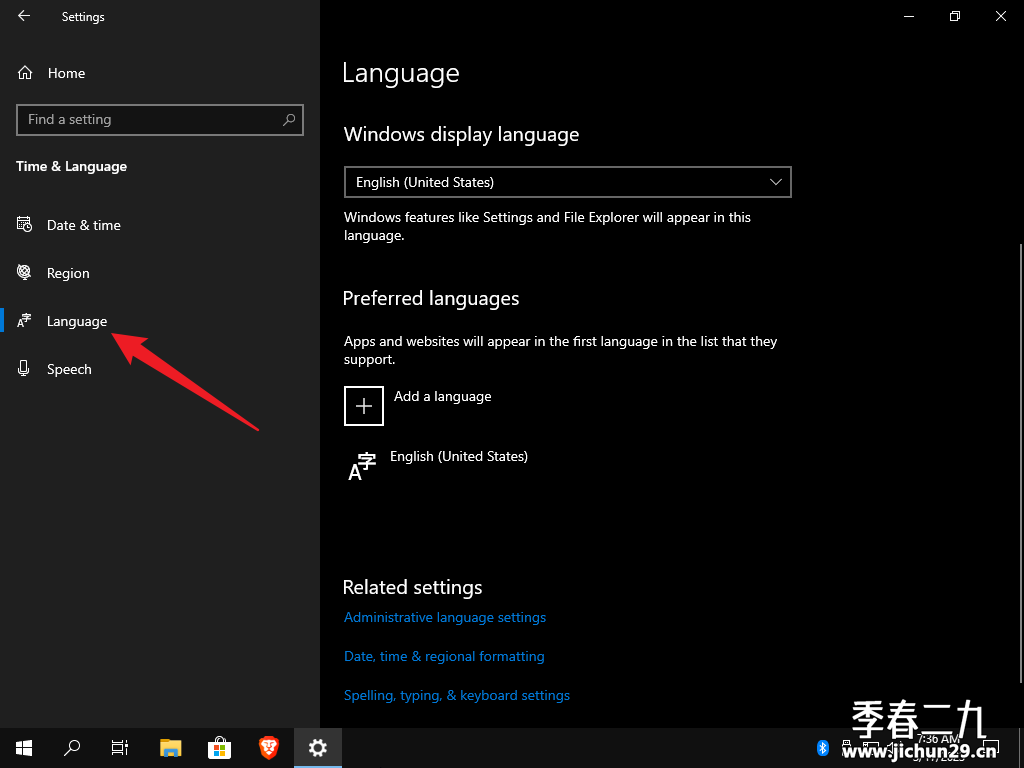Open Date, time & regional formatting link

point(444,656)
